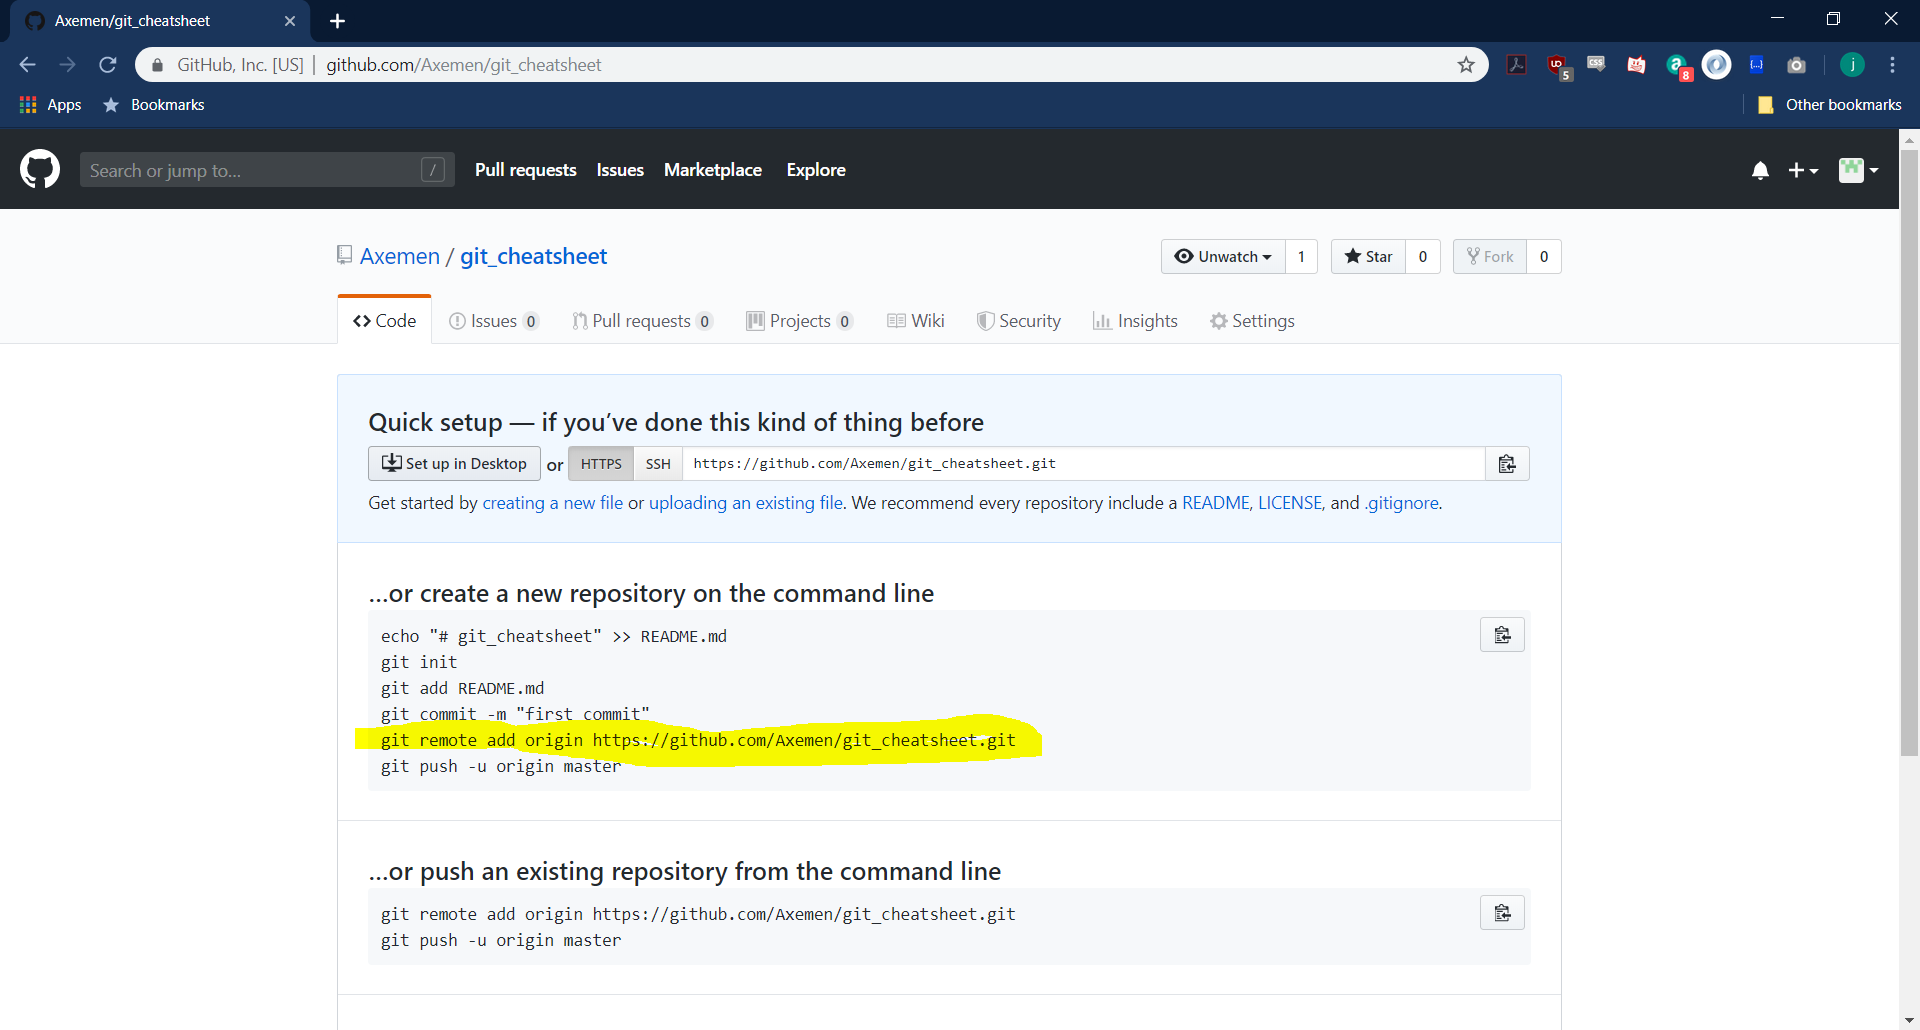Open the LICENSE link
1920x1030 pixels.
click(1290, 503)
